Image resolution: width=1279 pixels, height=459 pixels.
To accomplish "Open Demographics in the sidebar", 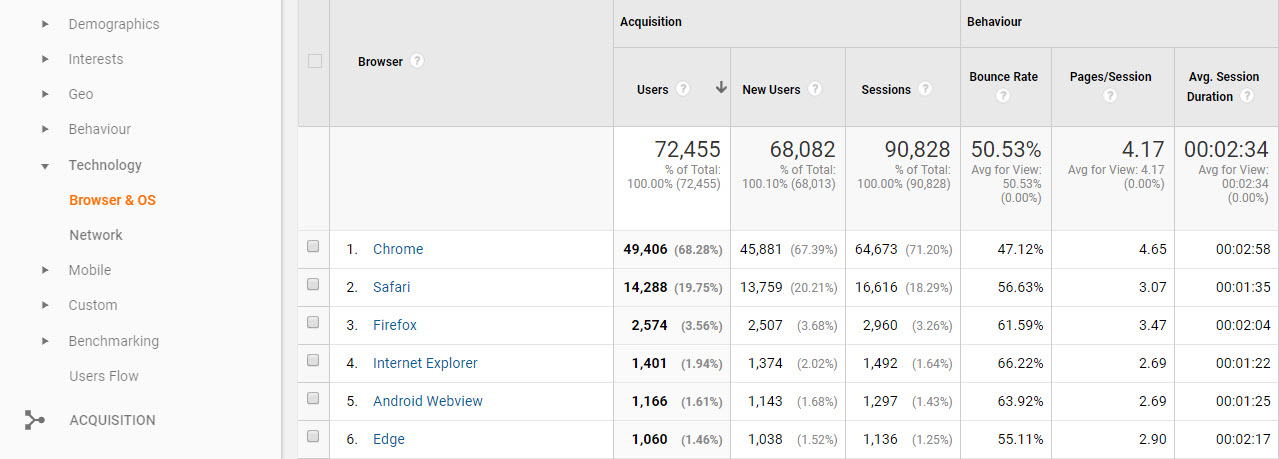I will coord(114,24).
